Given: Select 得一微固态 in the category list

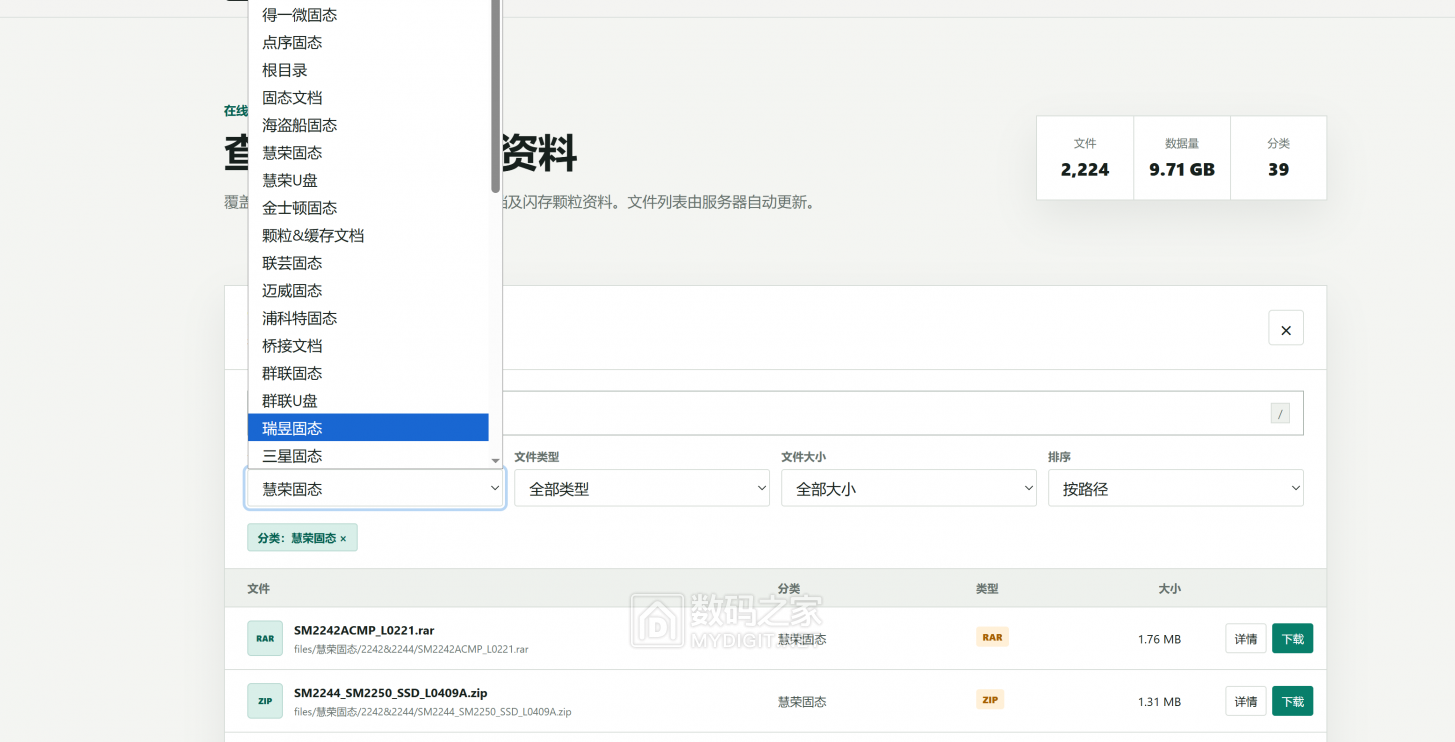Looking at the screenshot, I should 368,15.
